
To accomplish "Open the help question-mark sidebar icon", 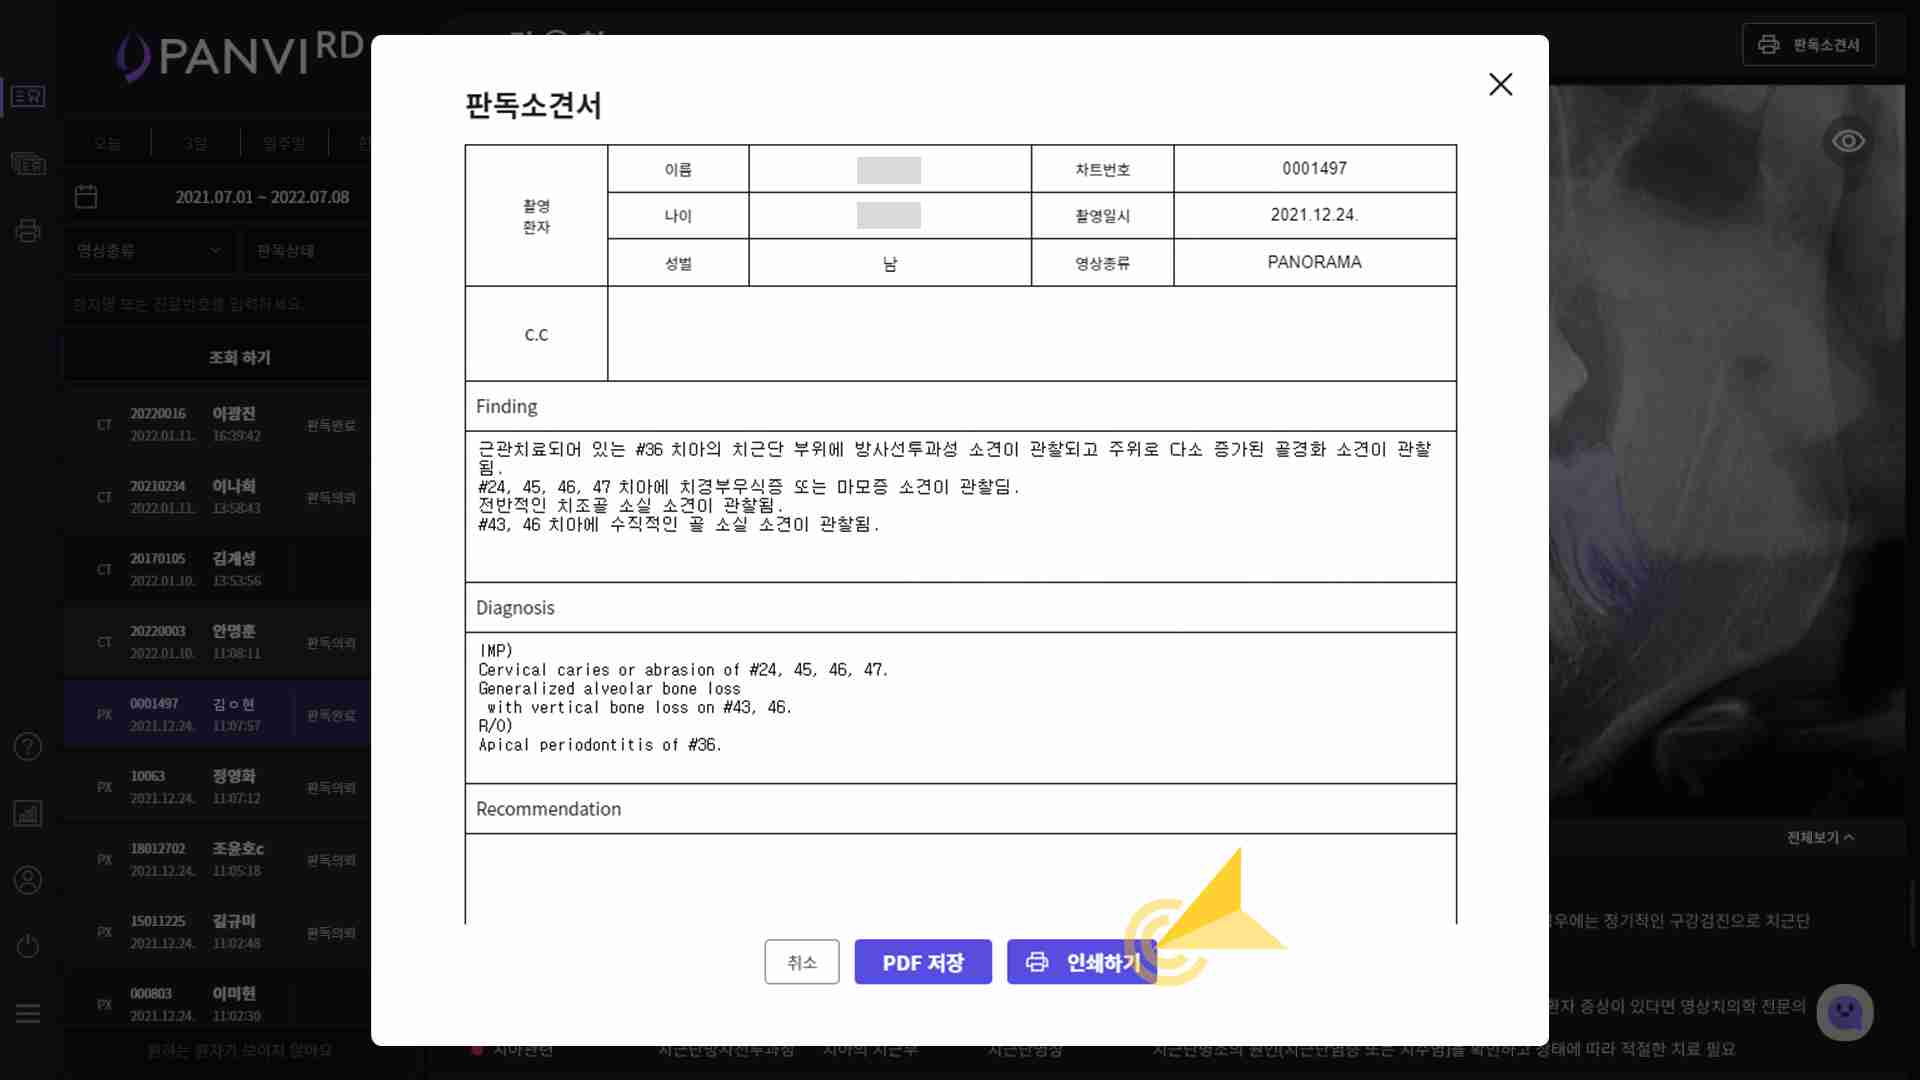I will pos(28,746).
